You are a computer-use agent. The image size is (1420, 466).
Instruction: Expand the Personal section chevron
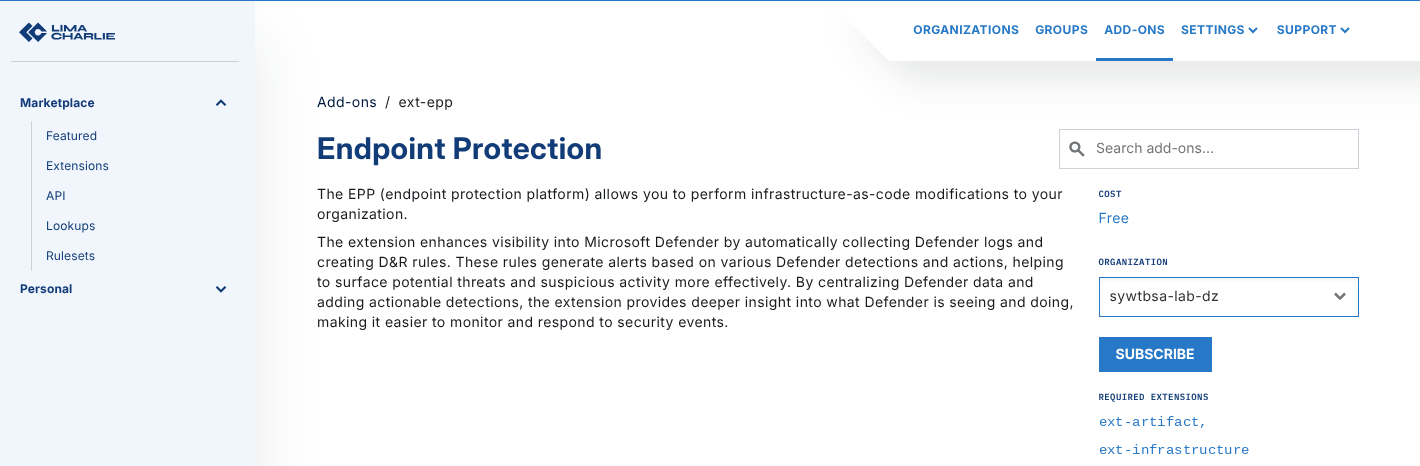click(x=221, y=289)
